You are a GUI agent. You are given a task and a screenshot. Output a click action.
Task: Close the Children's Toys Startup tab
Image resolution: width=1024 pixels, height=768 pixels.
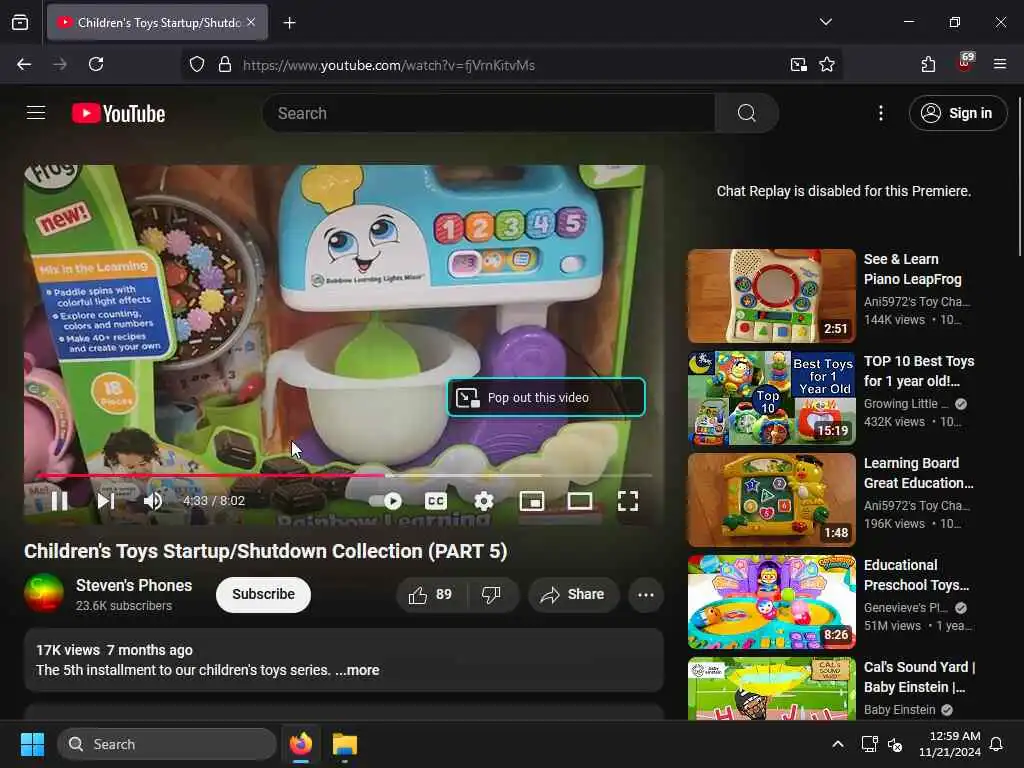(x=251, y=22)
